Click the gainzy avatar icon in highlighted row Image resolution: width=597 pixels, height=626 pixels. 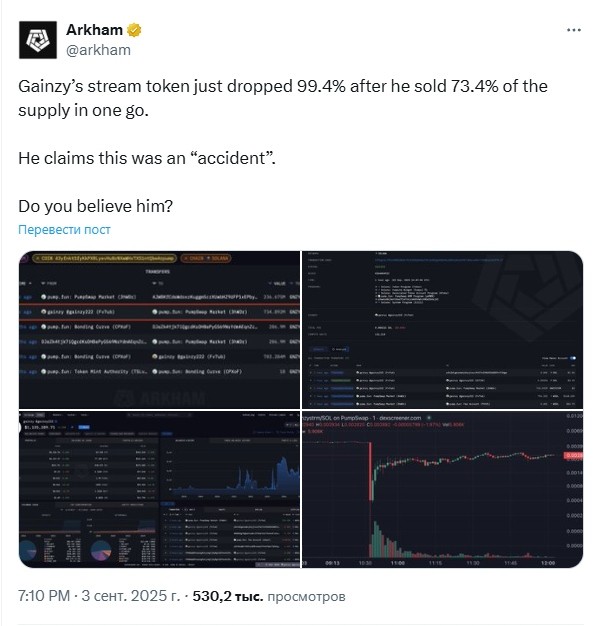pyautogui.click(x=44, y=312)
